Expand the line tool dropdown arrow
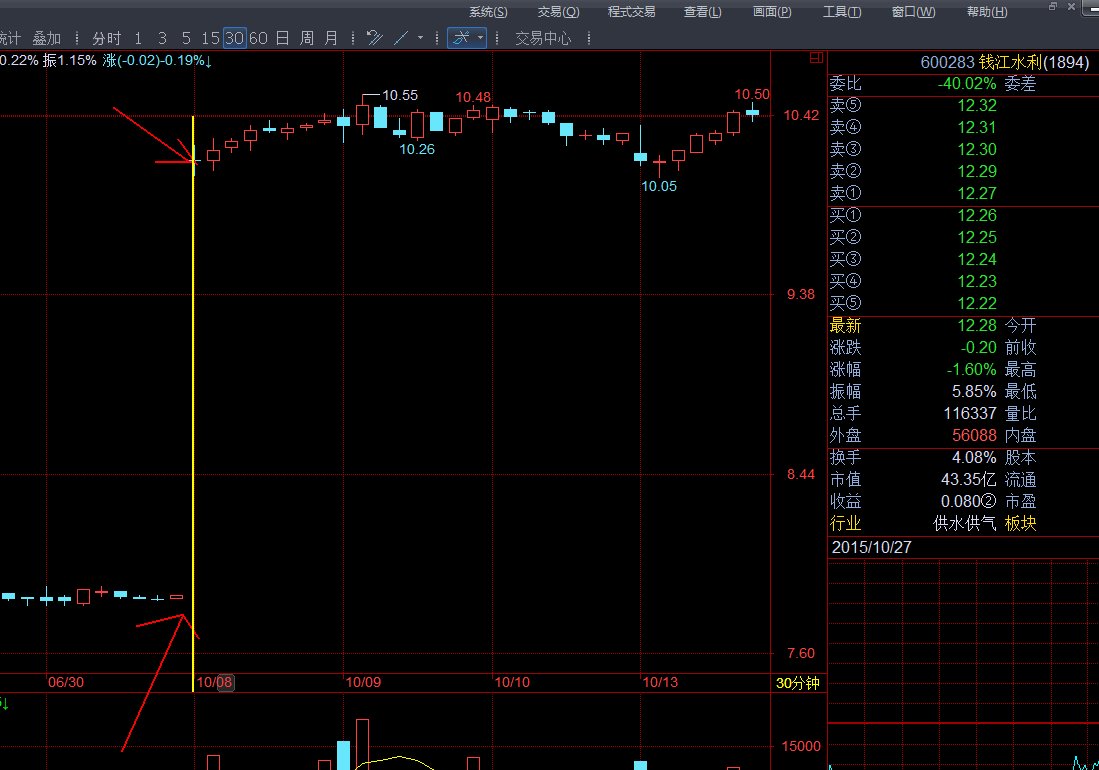 coord(420,38)
